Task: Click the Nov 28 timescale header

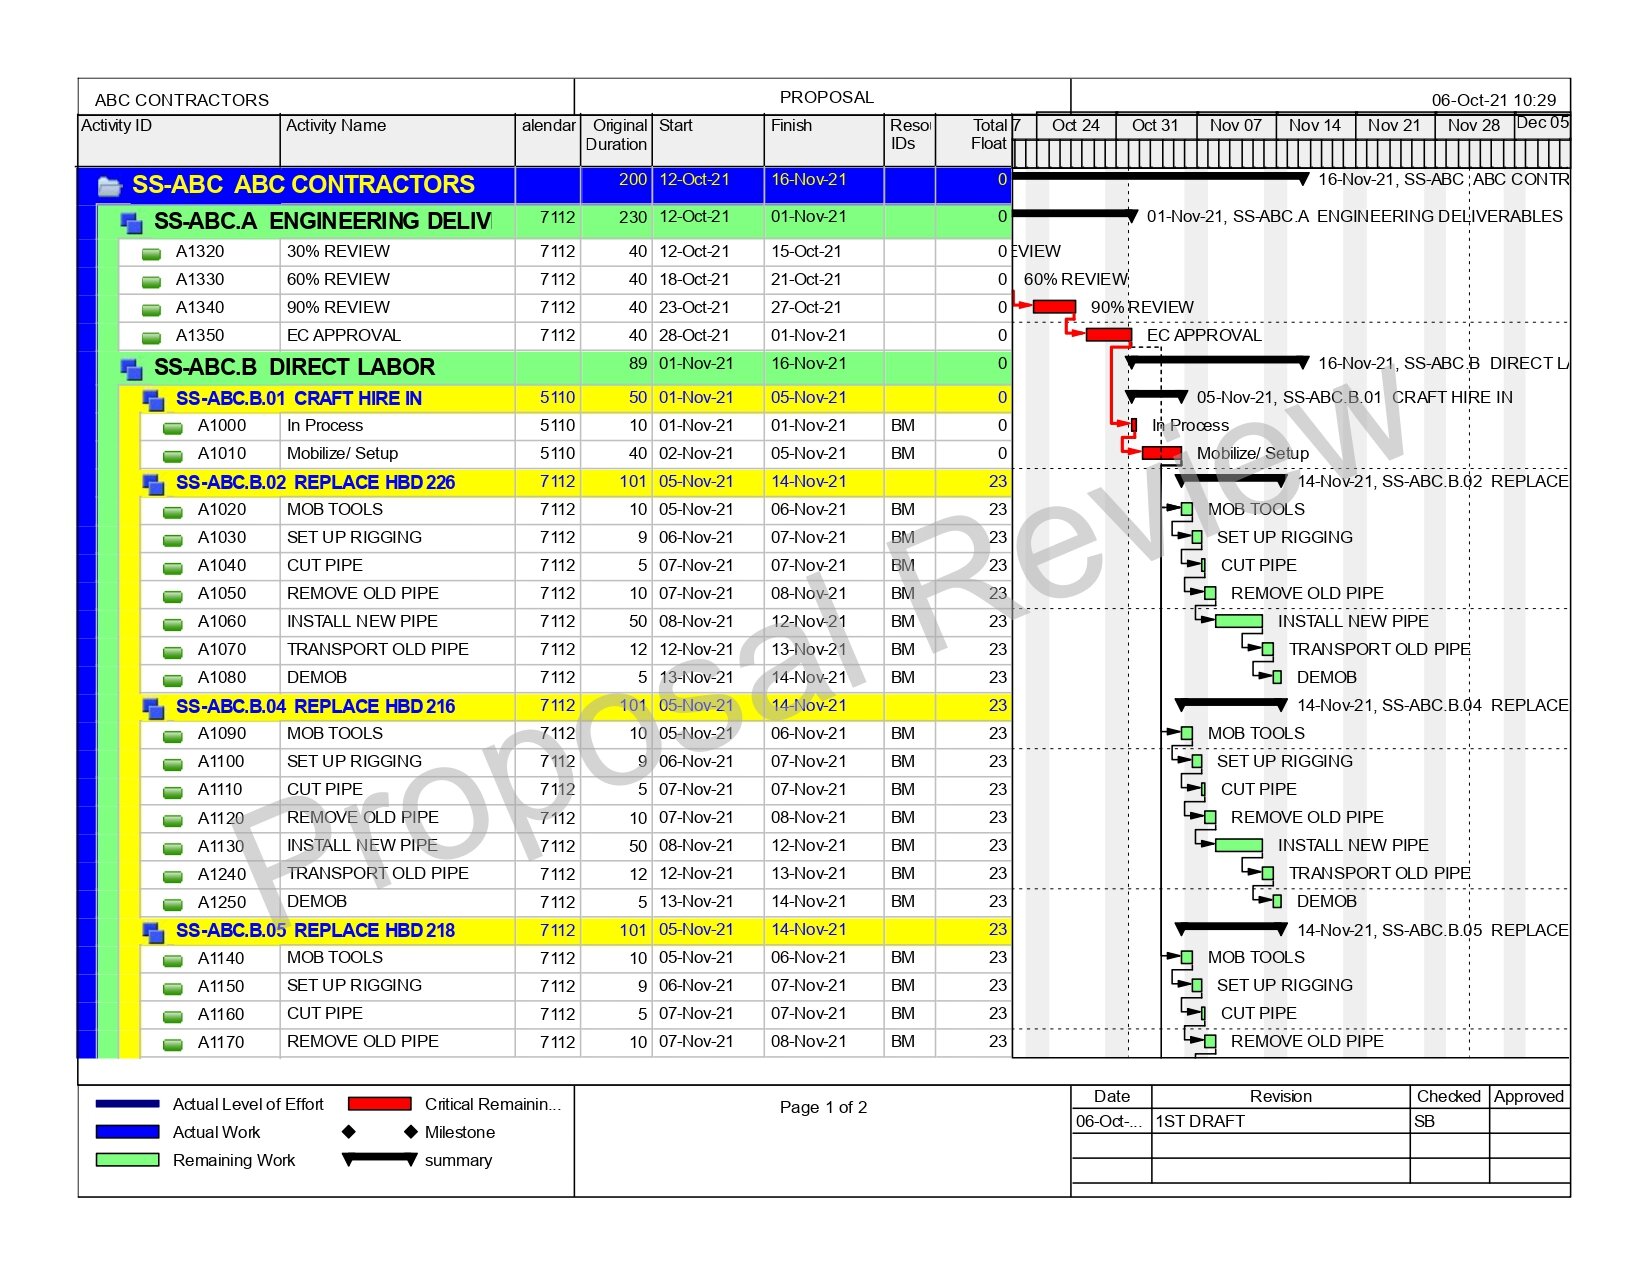Action: 1474,126
